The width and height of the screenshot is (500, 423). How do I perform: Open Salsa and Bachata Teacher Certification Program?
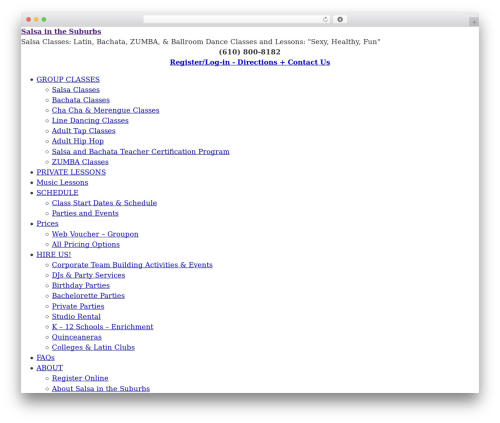(x=140, y=152)
